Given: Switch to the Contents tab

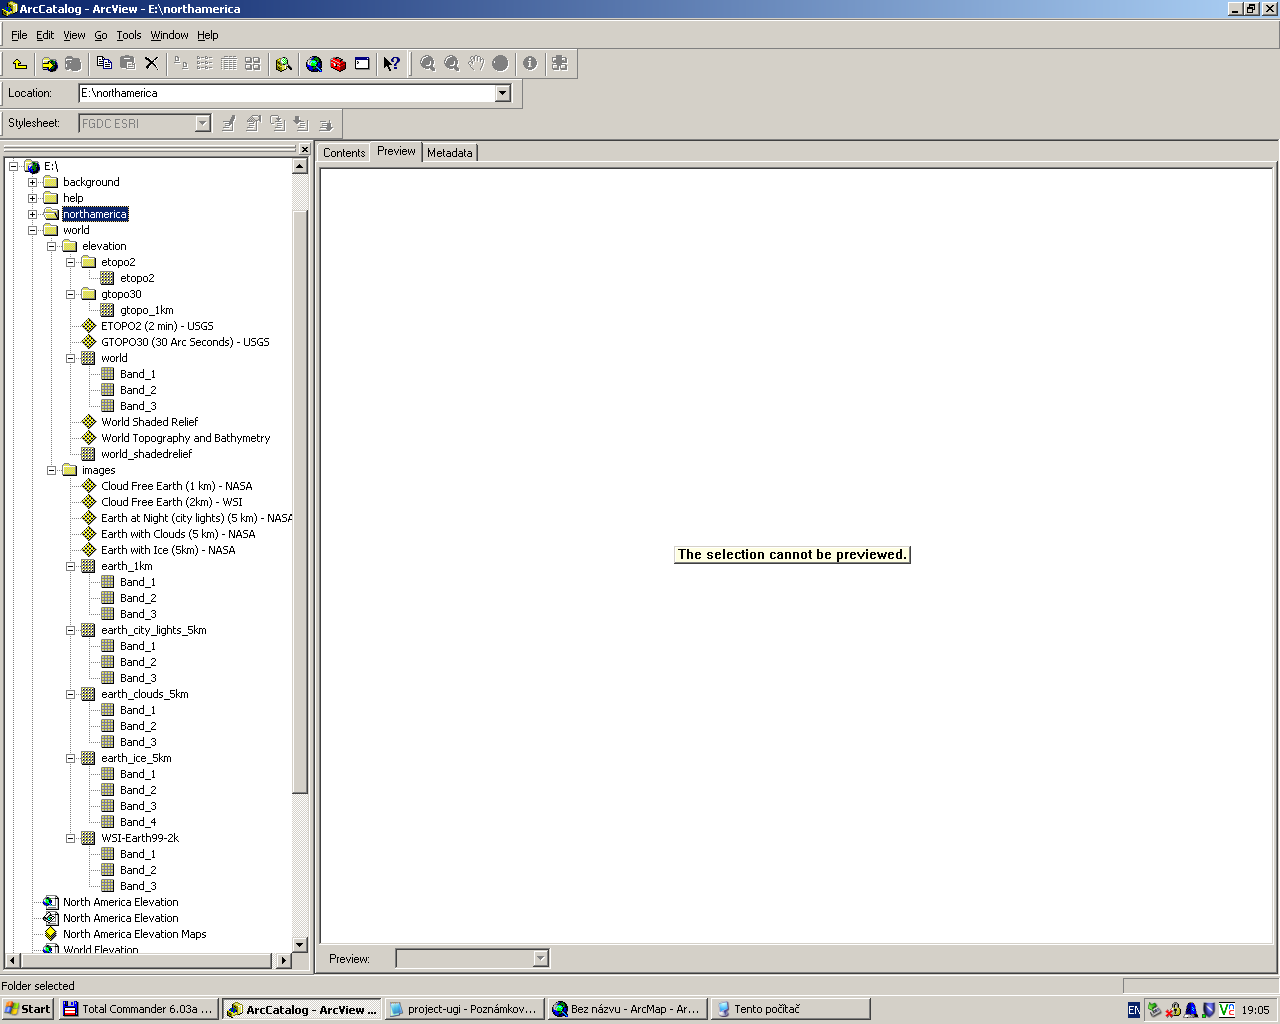Looking at the screenshot, I should point(344,153).
